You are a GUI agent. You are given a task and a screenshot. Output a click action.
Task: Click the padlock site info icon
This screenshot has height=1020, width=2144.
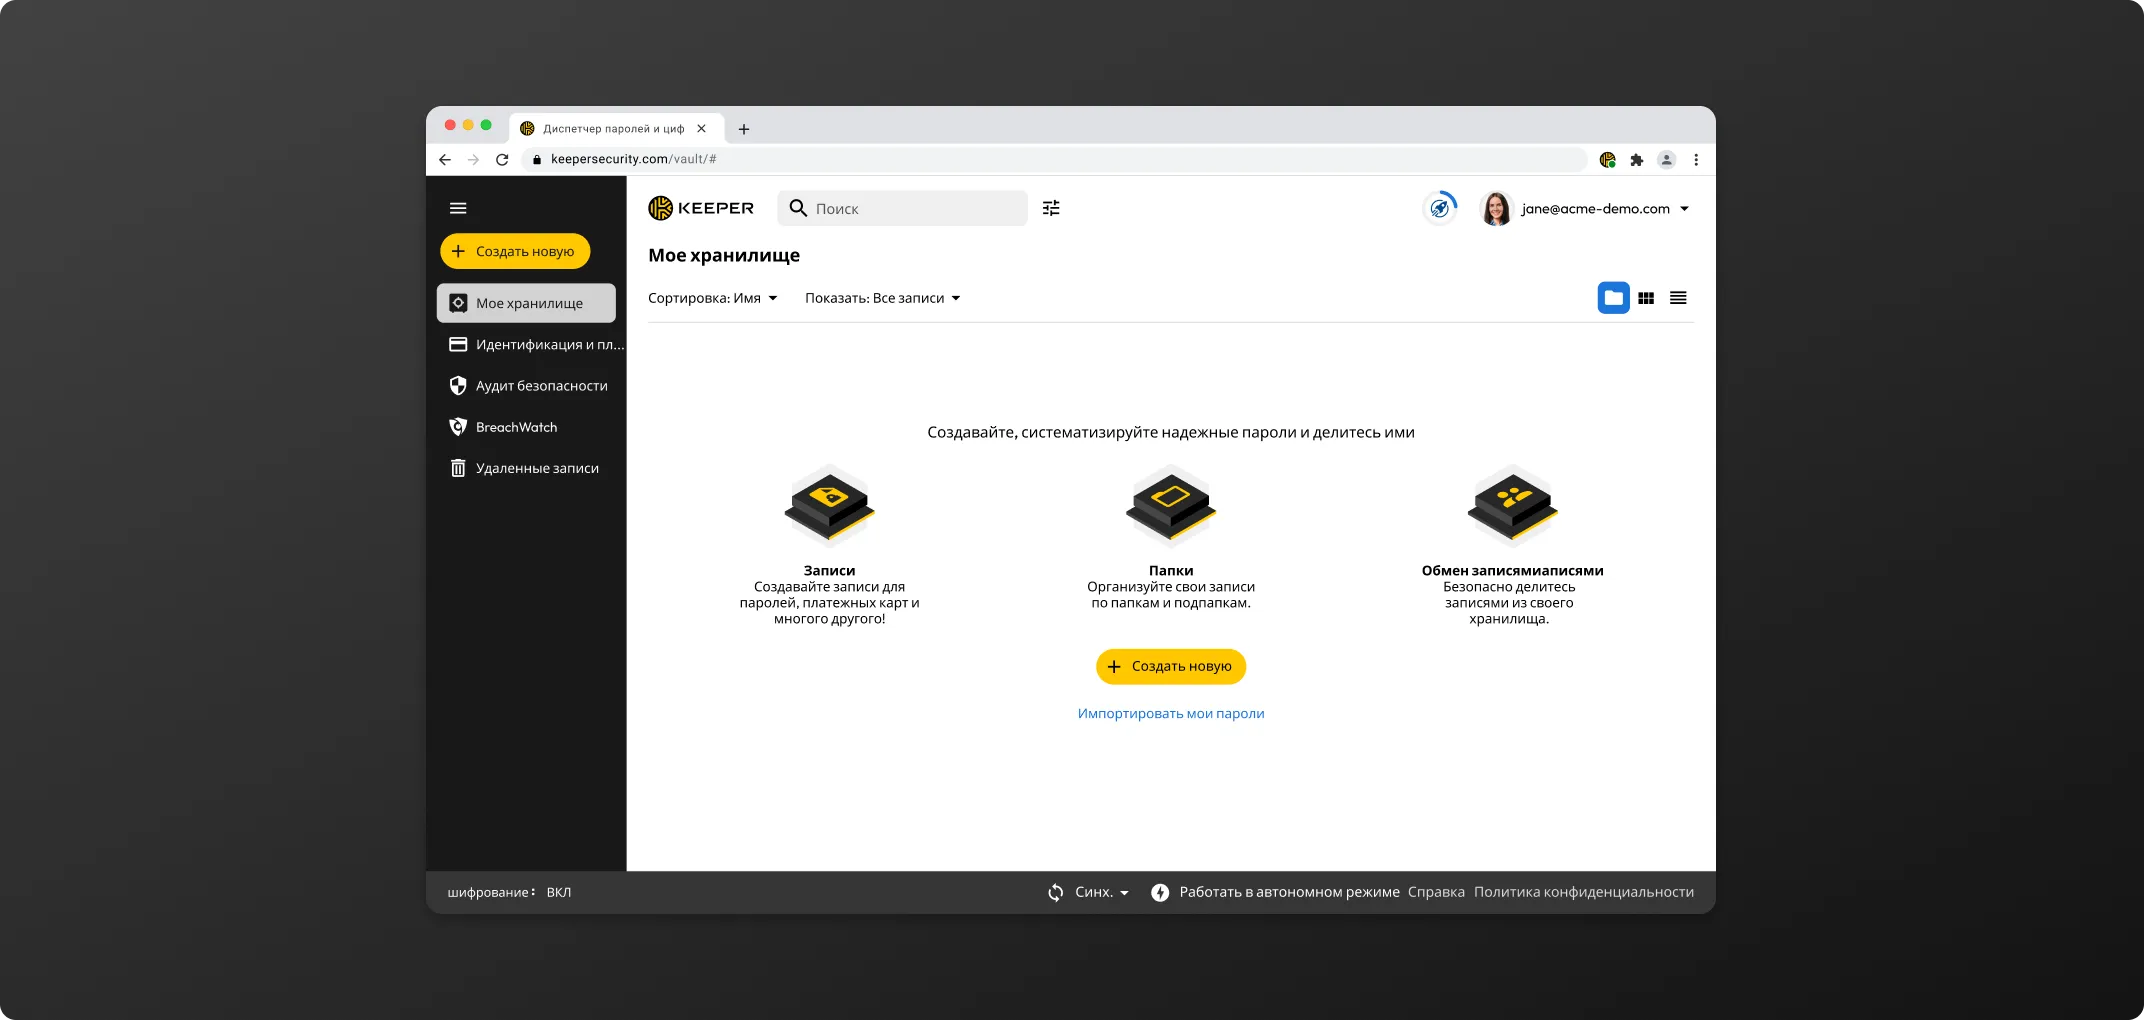coord(537,159)
